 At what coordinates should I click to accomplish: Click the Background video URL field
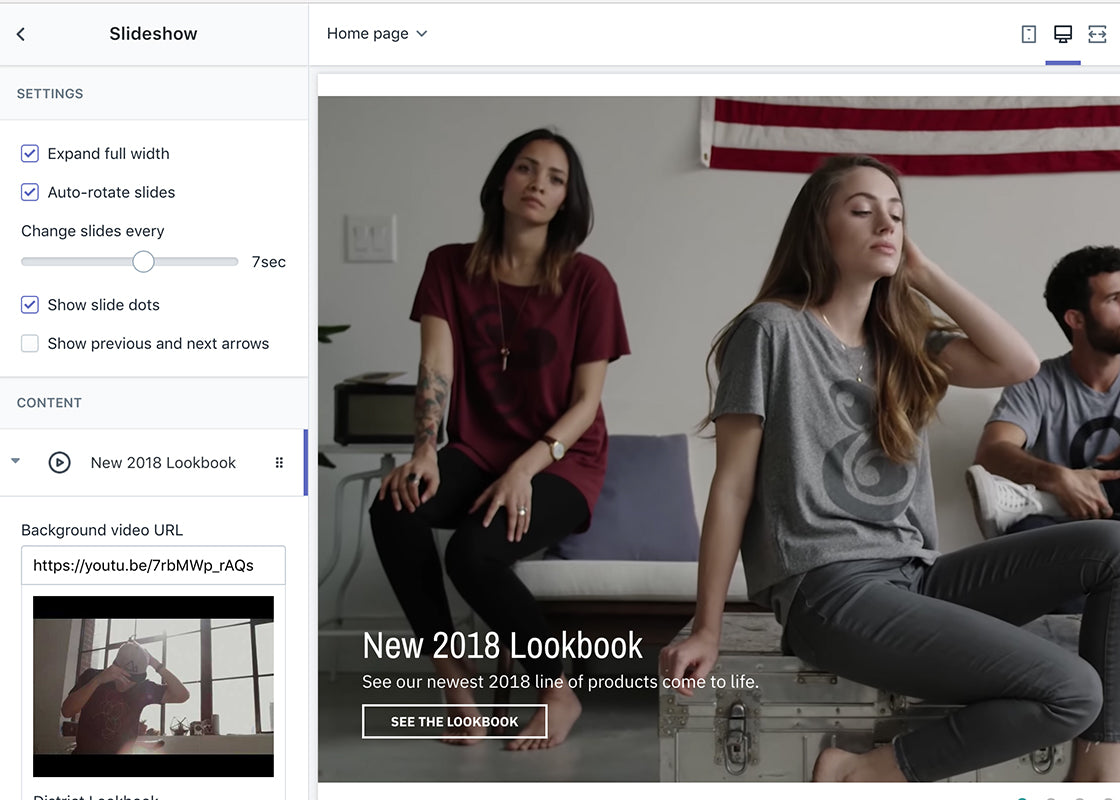[x=154, y=566]
